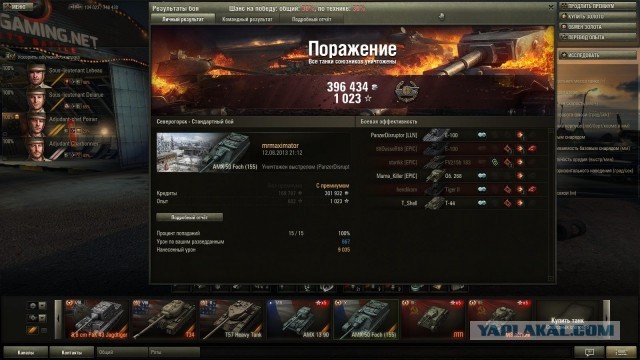
Task: Open the Подробный отчёт tab
Action: [x=311, y=19]
